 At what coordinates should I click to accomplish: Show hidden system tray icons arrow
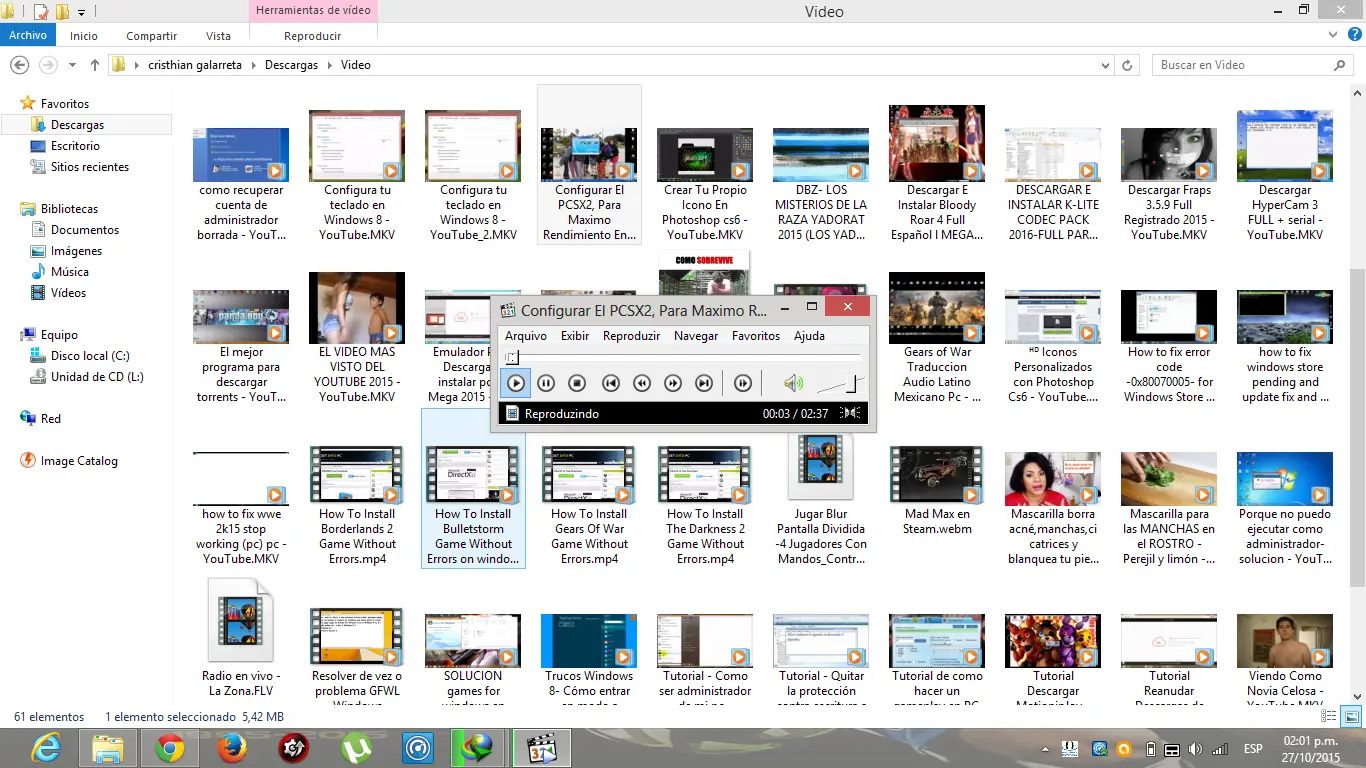(1045, 748)
